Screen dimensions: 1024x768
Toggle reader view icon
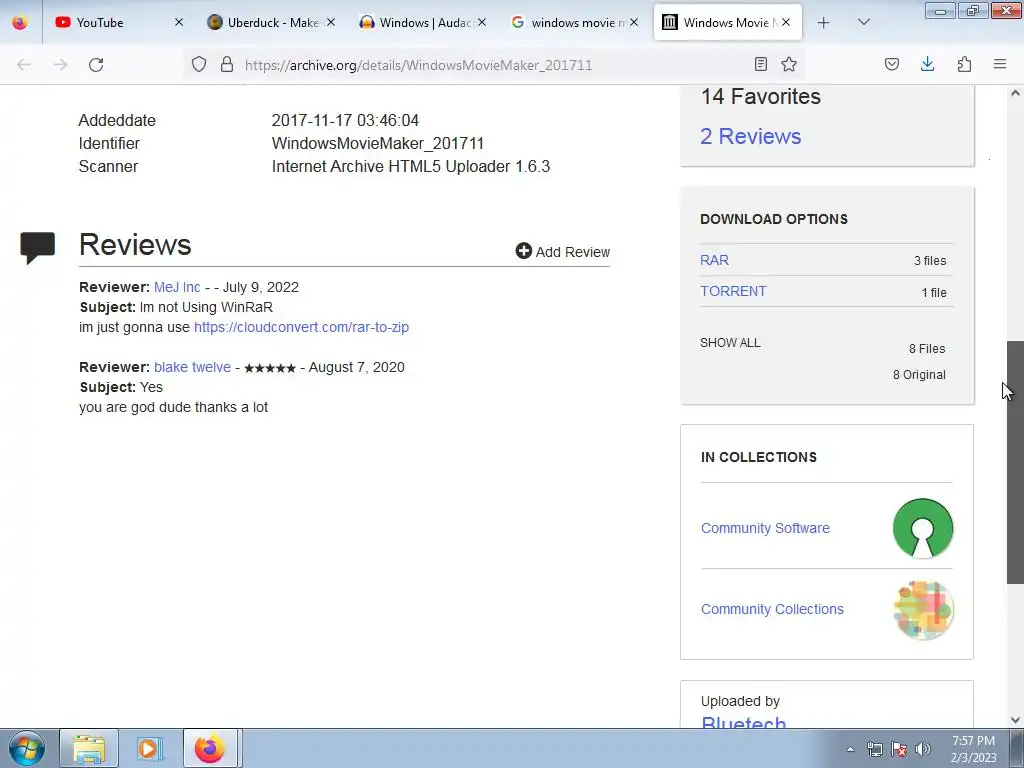(x=761, y=64)
